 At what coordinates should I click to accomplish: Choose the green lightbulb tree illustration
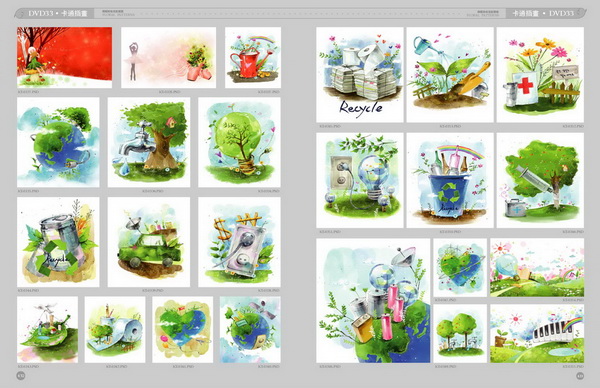click(x=239, y=142)
